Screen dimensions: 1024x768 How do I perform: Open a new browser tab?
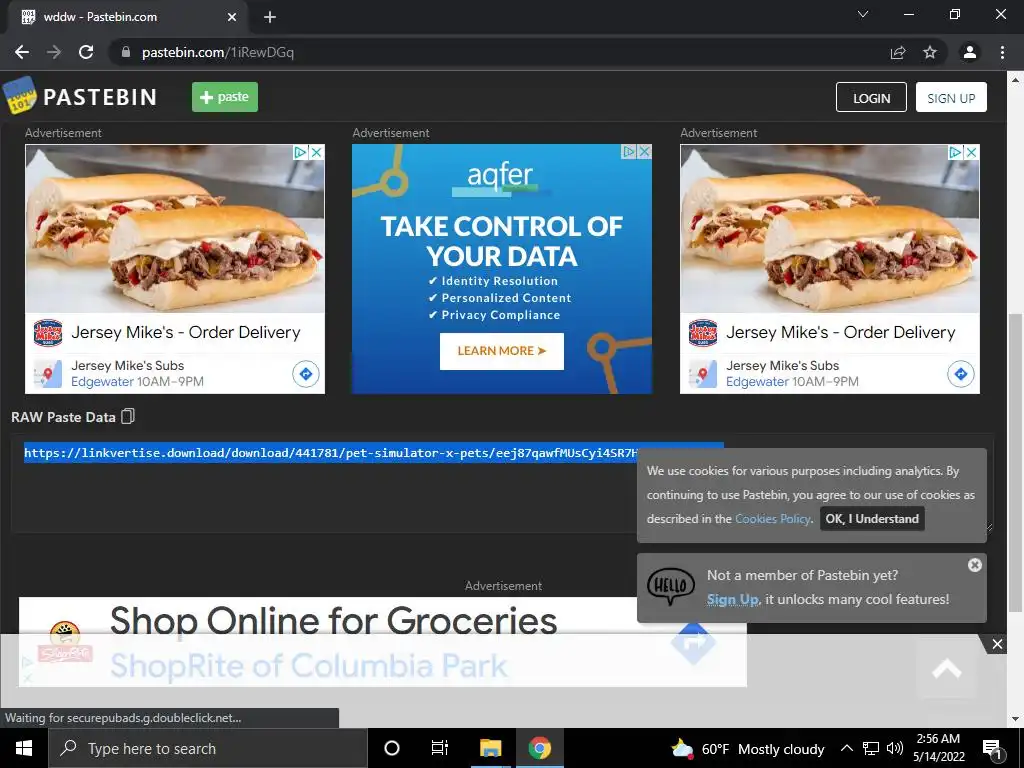(270, 17)
